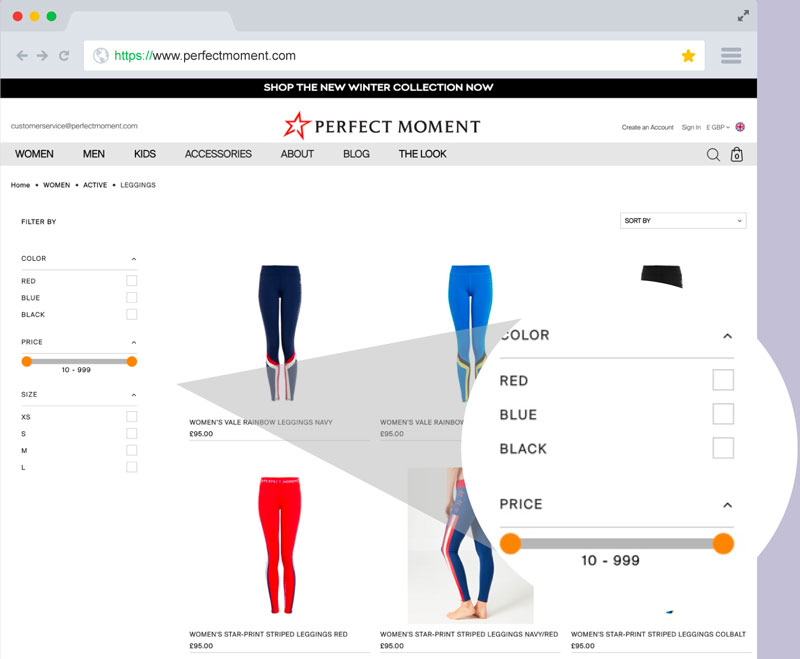Click the Create an Account link
The width and height of the screenshot is (800, 659).
647,127
